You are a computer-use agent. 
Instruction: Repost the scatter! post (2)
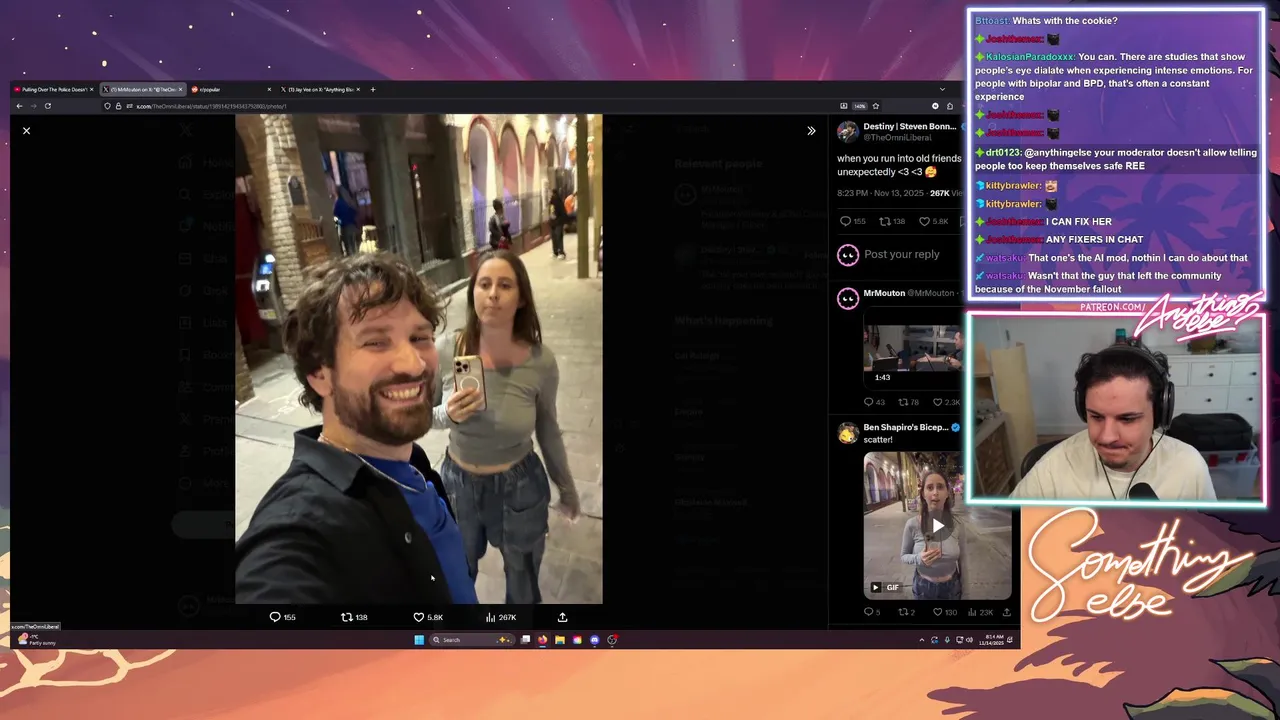pos(907,612)
